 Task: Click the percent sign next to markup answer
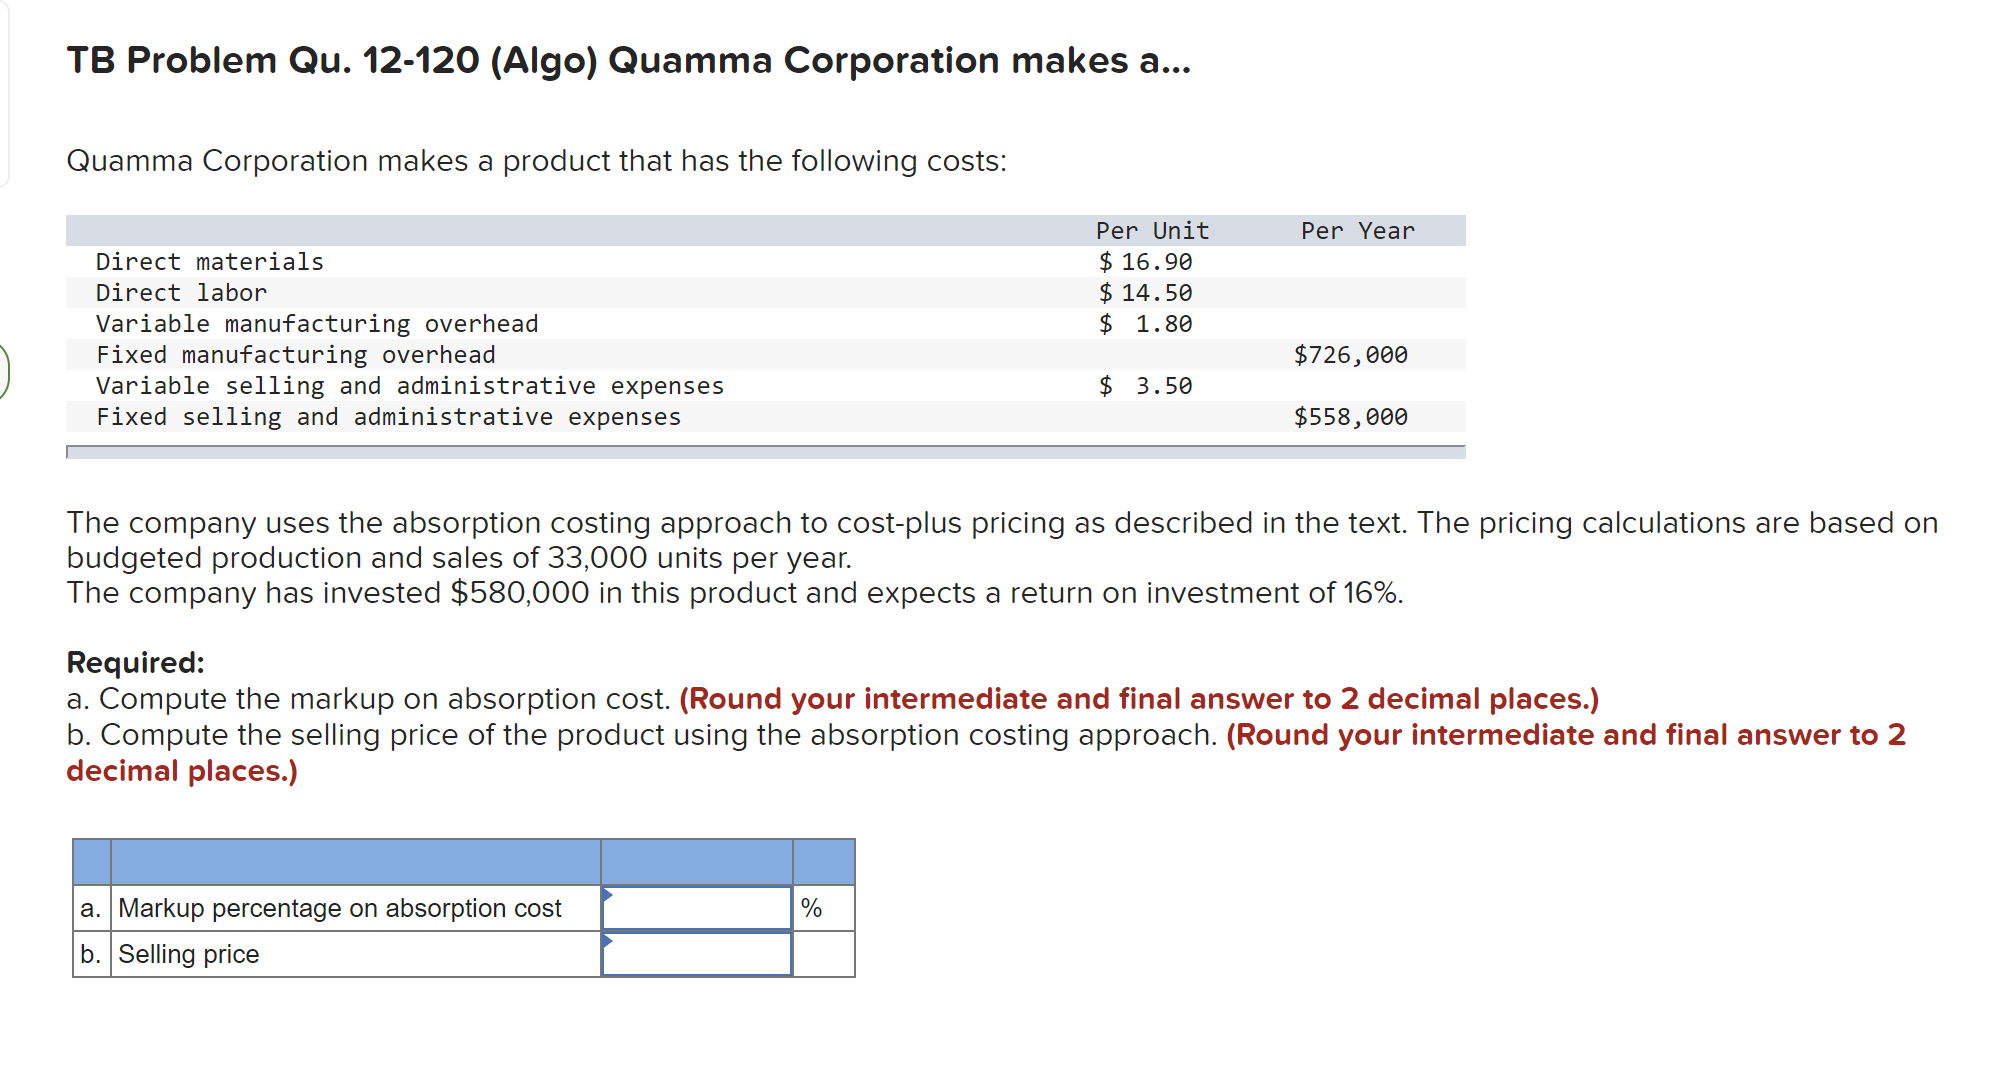pyautogui.click(x=812, y=908)
